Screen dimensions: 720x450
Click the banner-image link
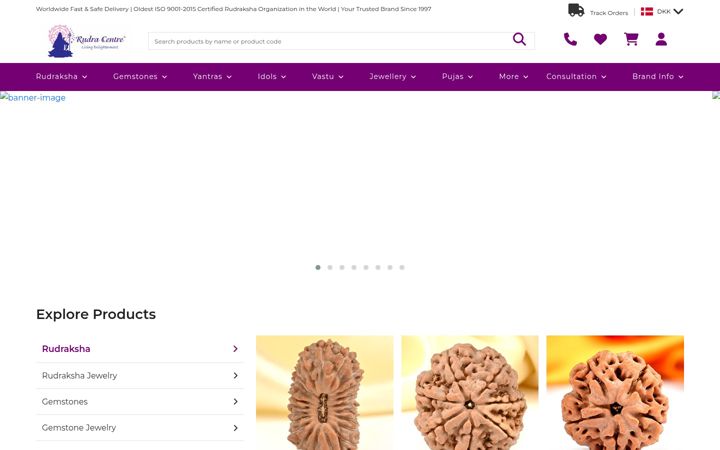[x=33, y=97]
